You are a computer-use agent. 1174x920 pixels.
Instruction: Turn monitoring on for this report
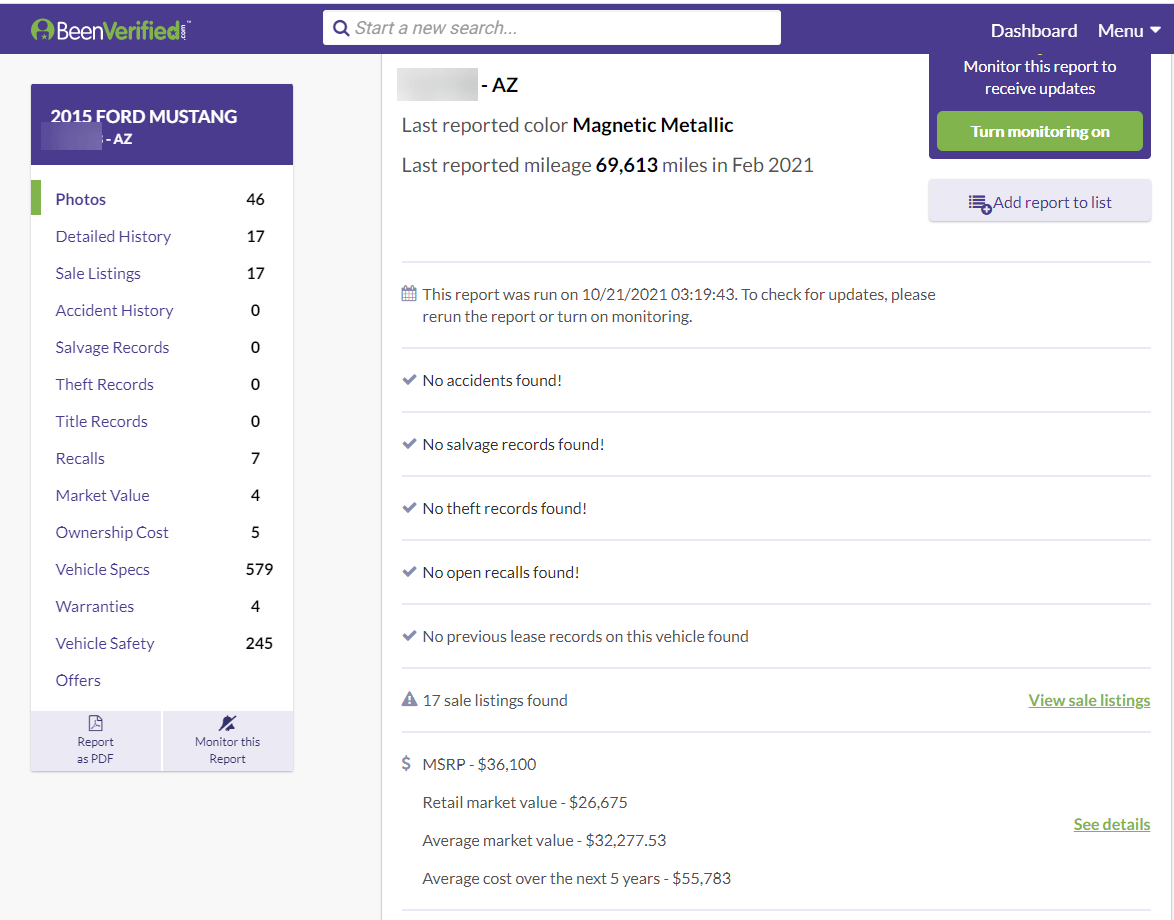click(x=1039, y=132)
